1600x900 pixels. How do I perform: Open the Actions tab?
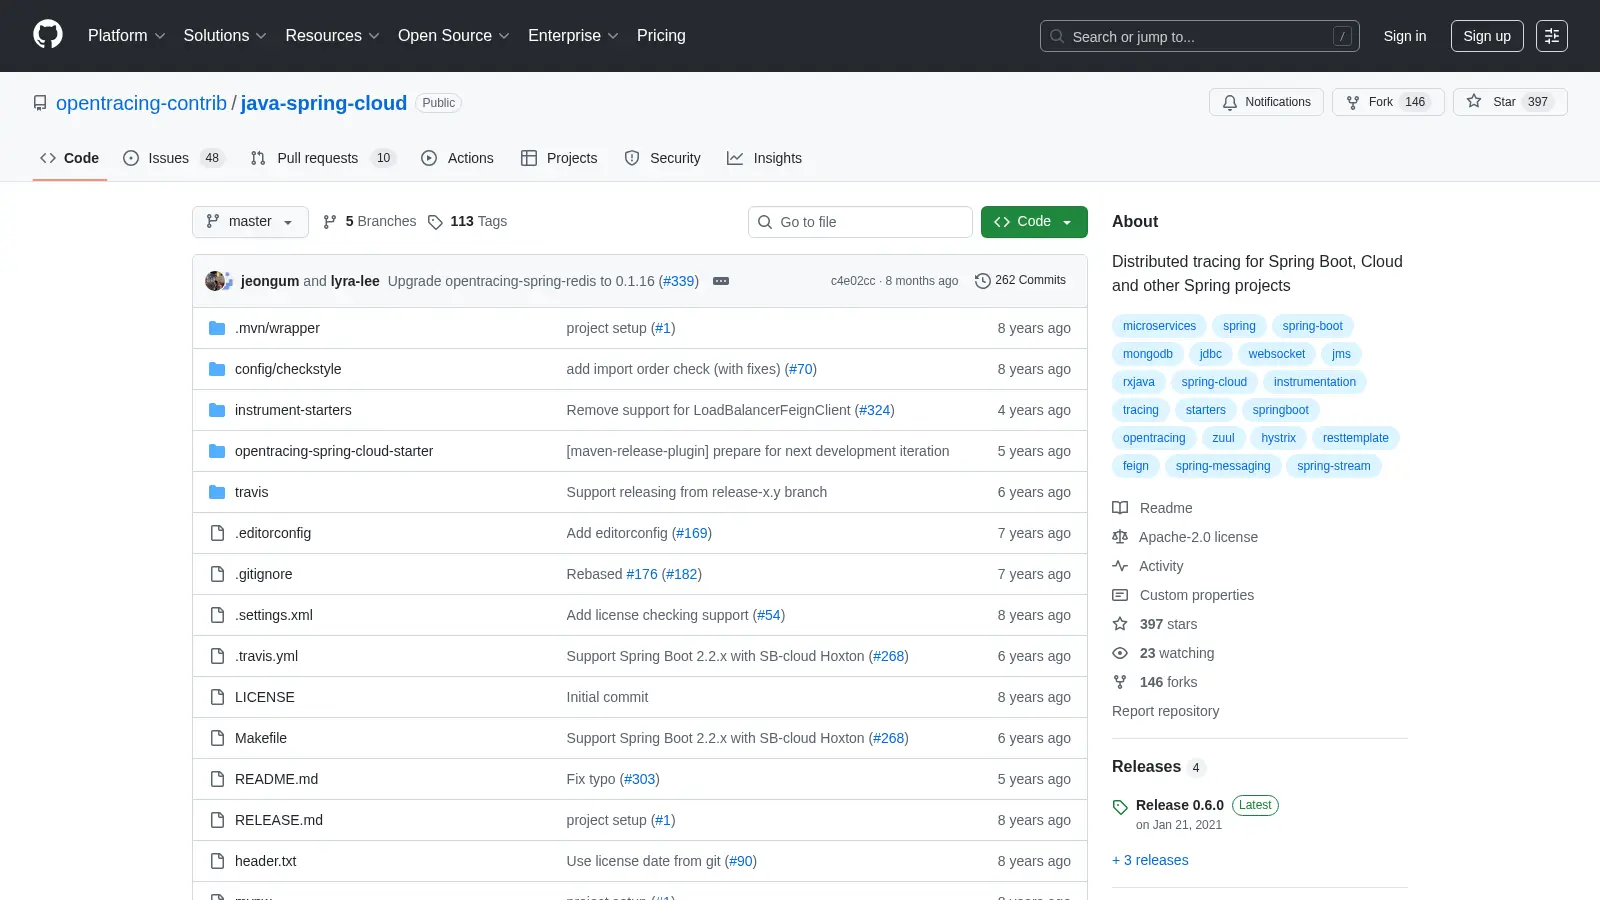click(x=458, y=158)
